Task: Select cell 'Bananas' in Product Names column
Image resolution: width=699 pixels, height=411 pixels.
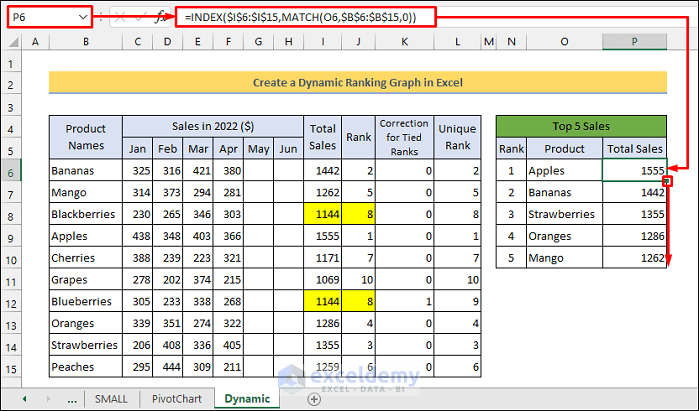Action: coord(86,170)
